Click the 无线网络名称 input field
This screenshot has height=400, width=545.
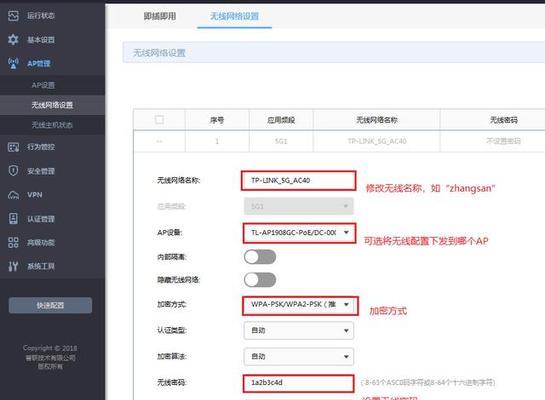coord(299,180)
